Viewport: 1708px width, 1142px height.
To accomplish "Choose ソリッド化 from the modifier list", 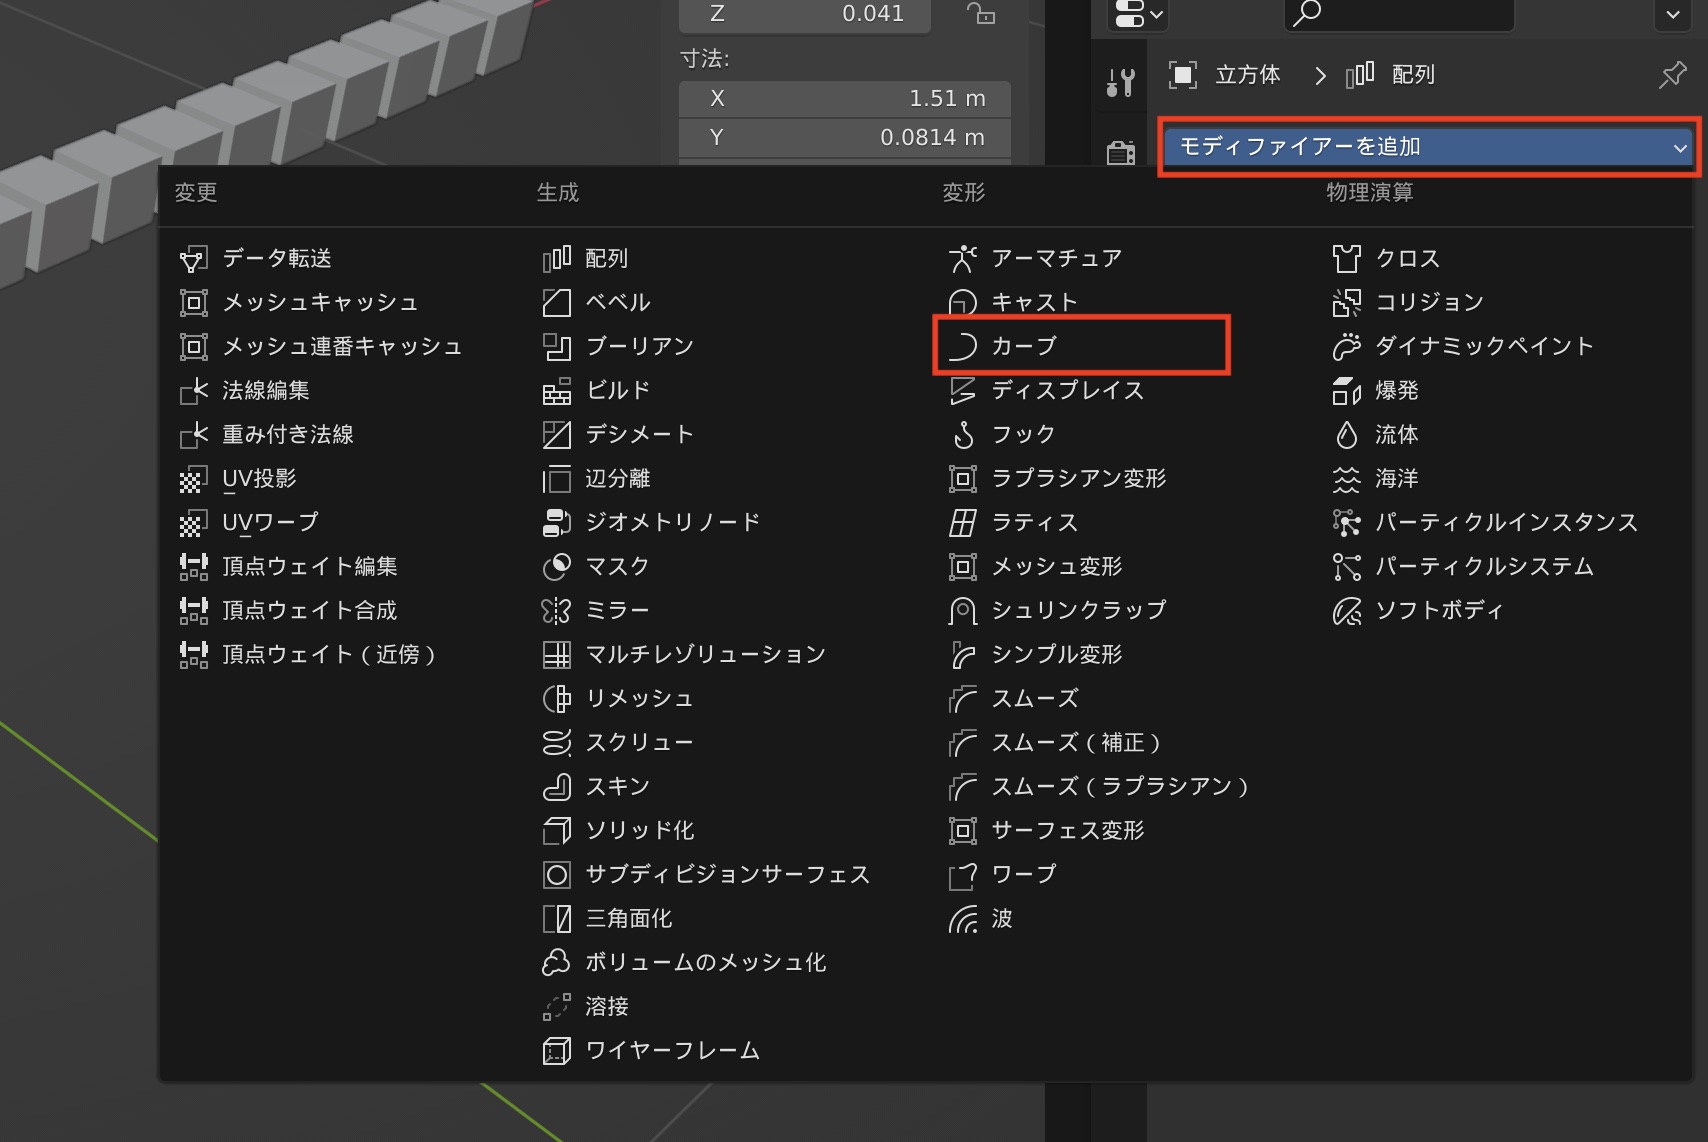I will tap(639, 831).
